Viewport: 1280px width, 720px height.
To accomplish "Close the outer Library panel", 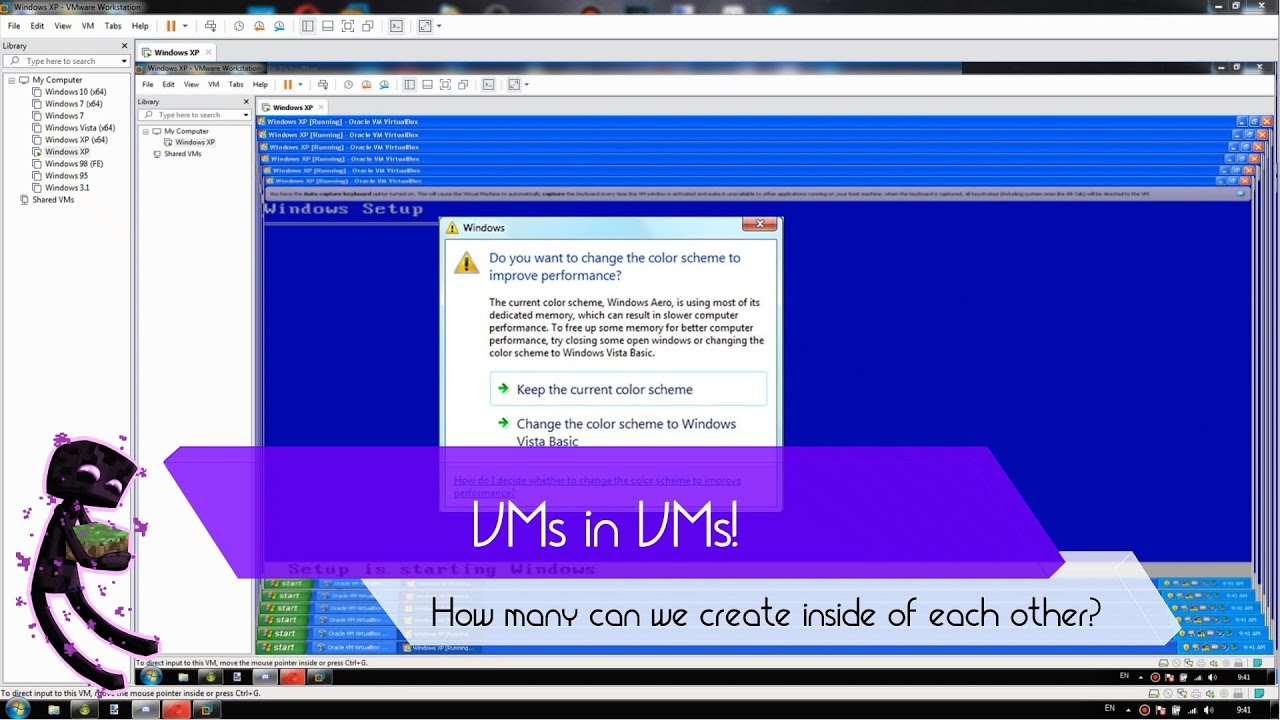I will (x=125, y=46).
